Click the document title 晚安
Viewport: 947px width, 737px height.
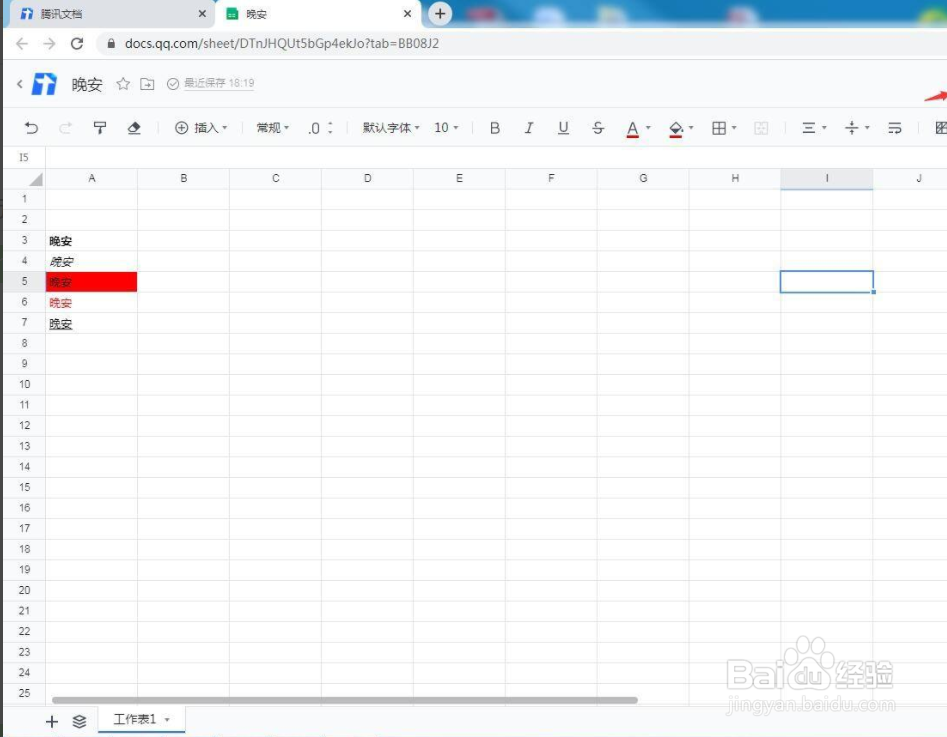coord(87,84)
